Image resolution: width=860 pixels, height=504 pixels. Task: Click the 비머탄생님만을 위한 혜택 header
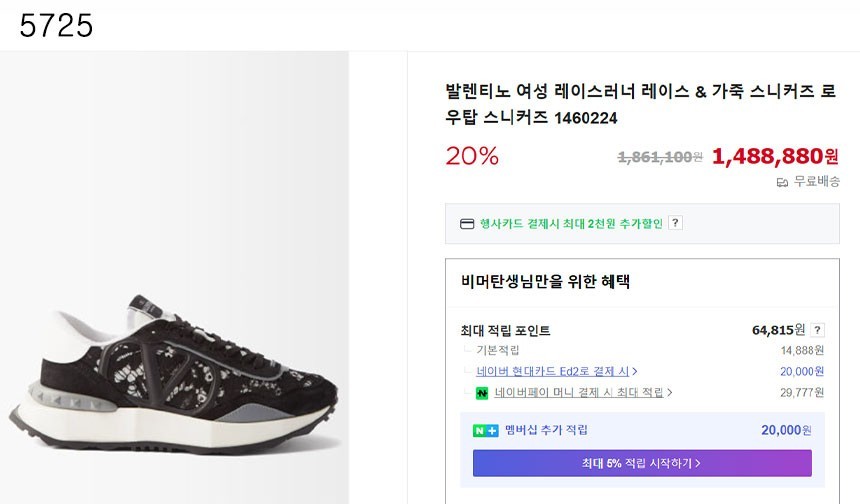coord(545,282)
